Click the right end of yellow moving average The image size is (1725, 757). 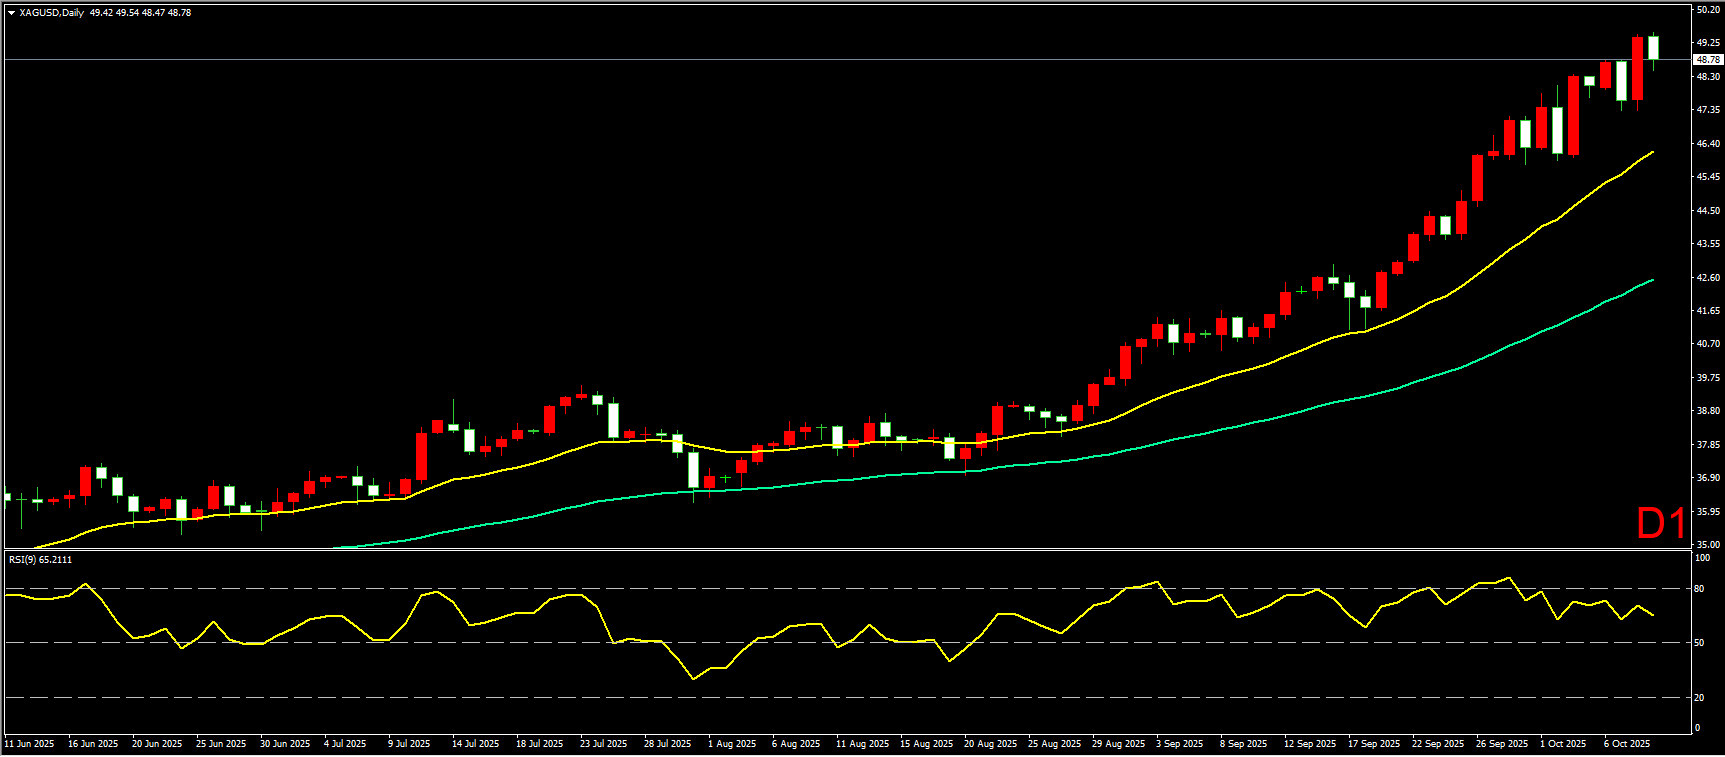1652,153
